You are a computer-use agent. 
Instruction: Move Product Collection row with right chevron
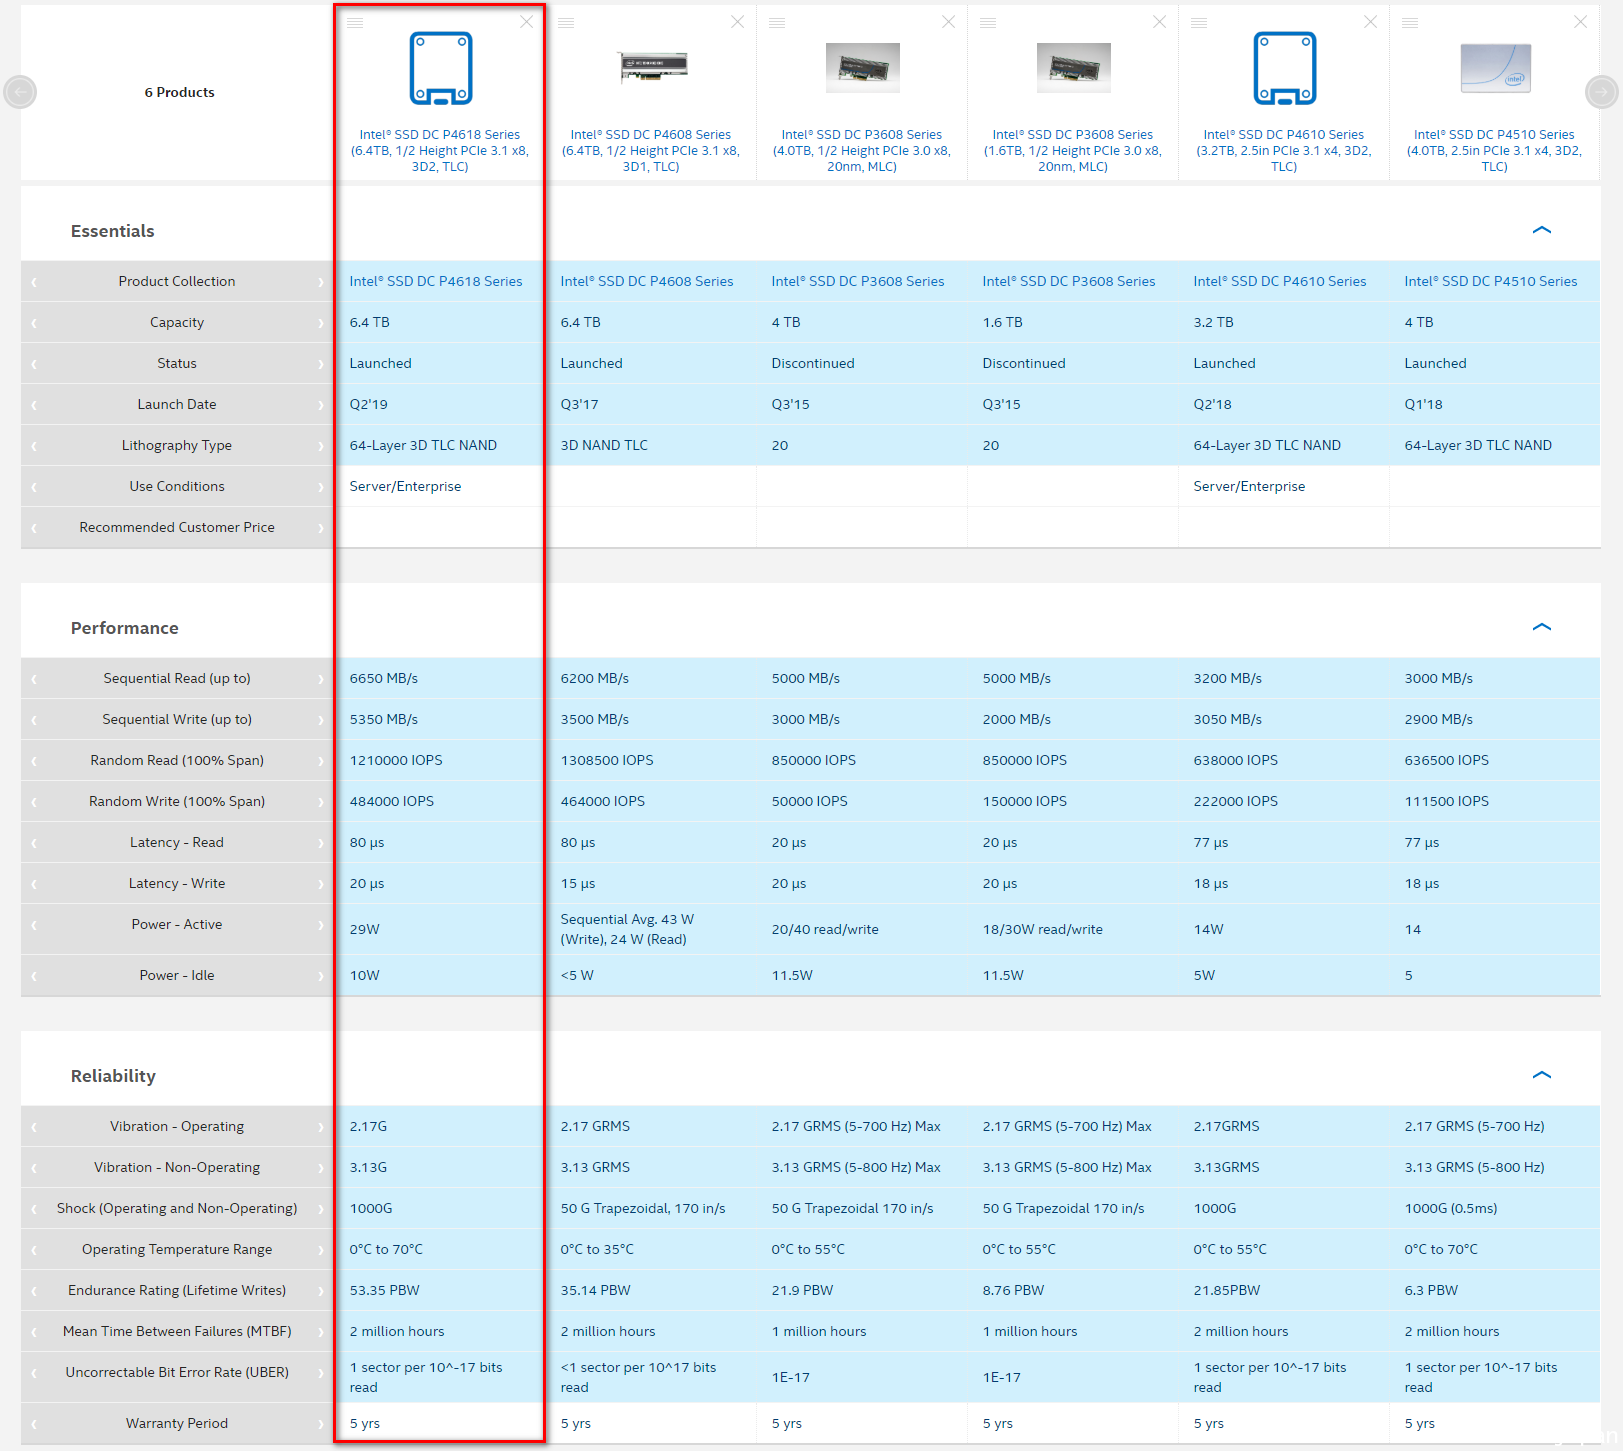coord(321,282)
